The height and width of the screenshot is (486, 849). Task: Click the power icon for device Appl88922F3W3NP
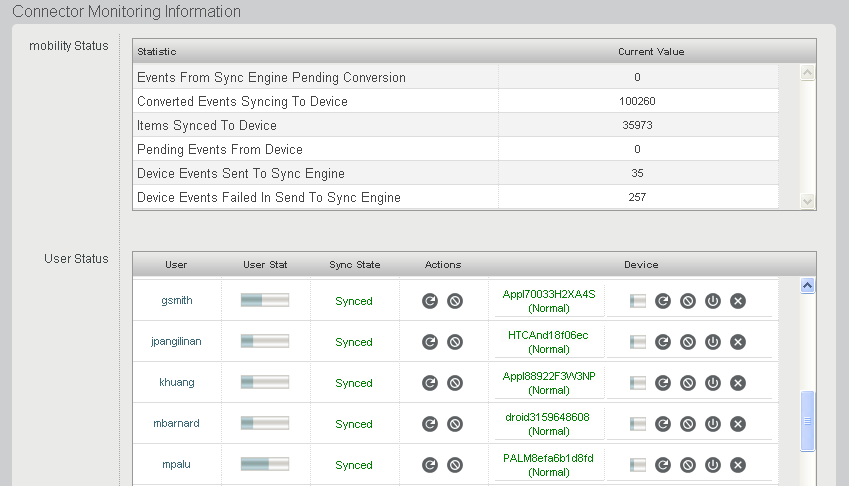[x=713, y=383]
